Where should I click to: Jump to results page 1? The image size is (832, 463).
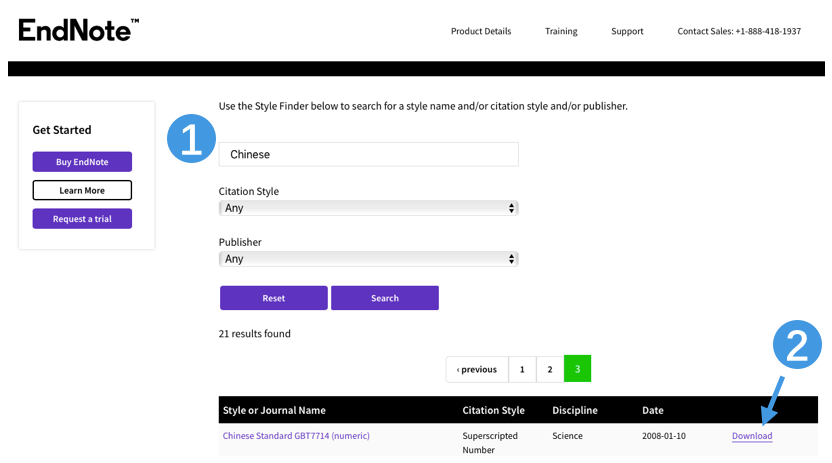[522, 369]
